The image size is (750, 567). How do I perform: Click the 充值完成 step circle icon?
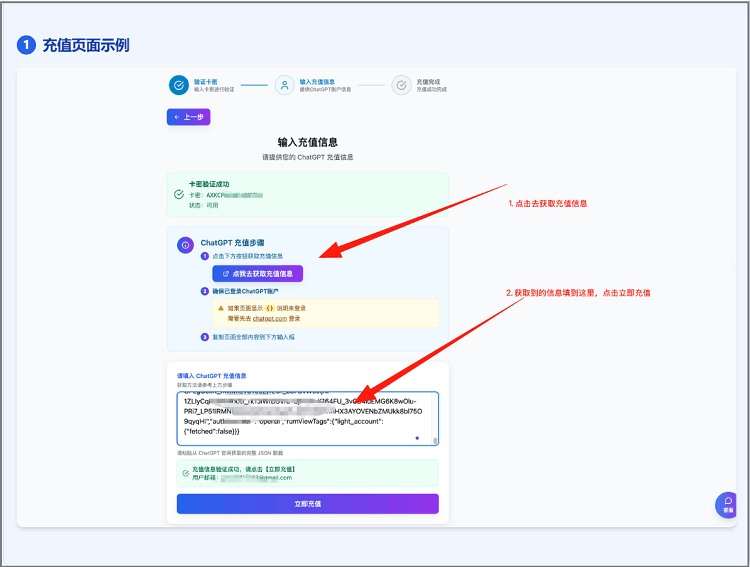pos(401,85)
